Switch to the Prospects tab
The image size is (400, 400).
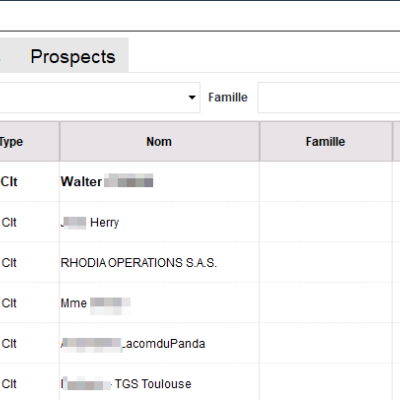73,56
